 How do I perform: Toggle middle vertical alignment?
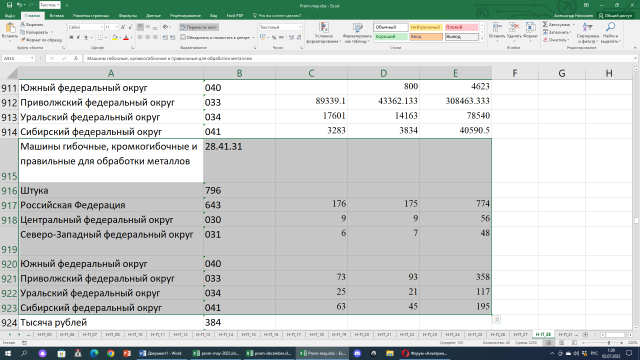(148, 27)
